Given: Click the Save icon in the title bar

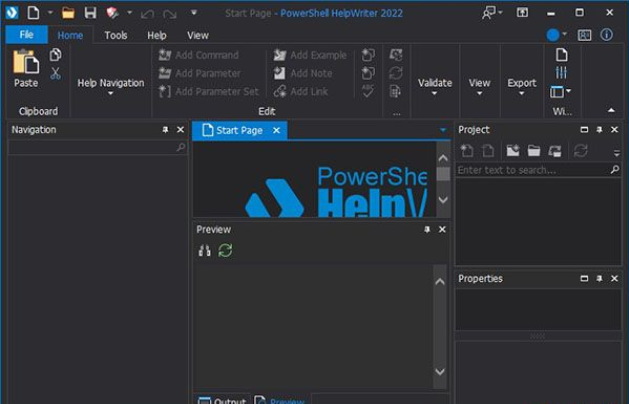Looking at the screenshot, I should (90, 12).
